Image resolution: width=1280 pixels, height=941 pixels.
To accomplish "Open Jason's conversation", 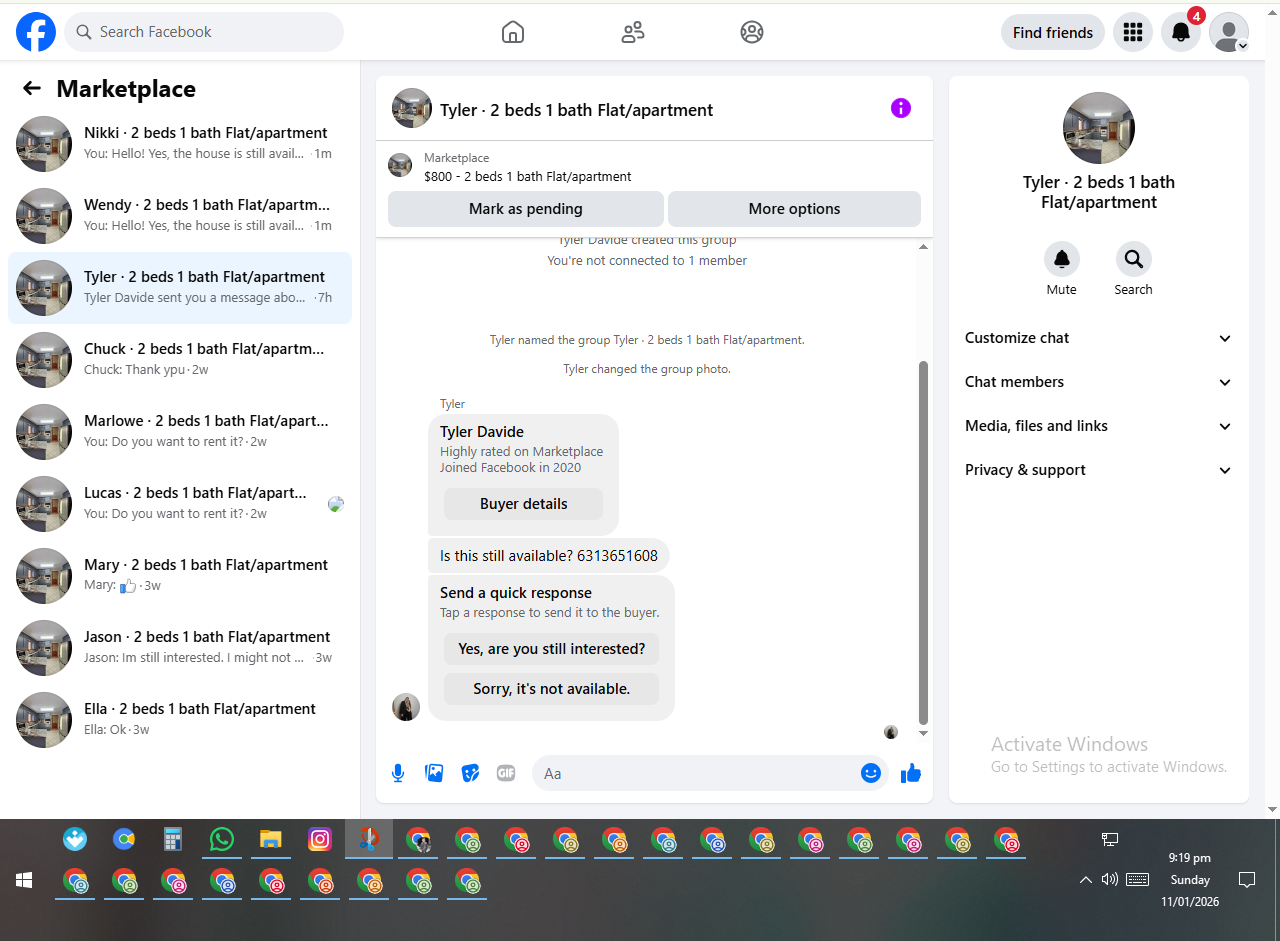I will (180, 648).
